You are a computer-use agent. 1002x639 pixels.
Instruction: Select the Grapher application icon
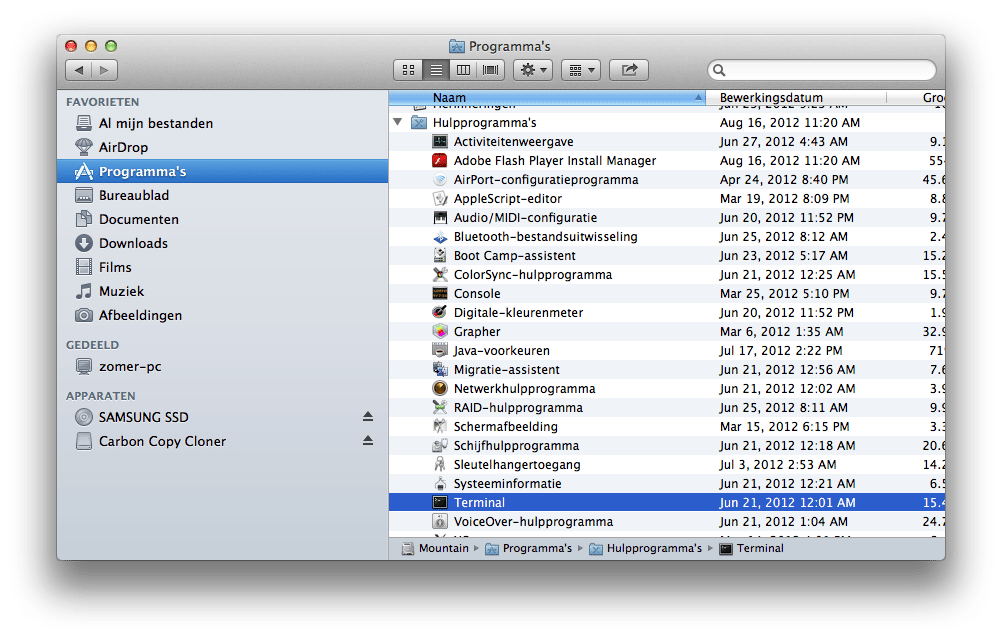pos(440,332)
